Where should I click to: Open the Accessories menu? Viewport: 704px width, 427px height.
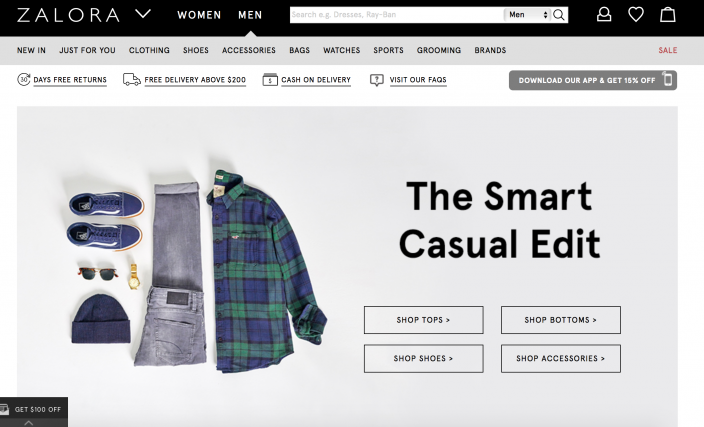(249, 50)
